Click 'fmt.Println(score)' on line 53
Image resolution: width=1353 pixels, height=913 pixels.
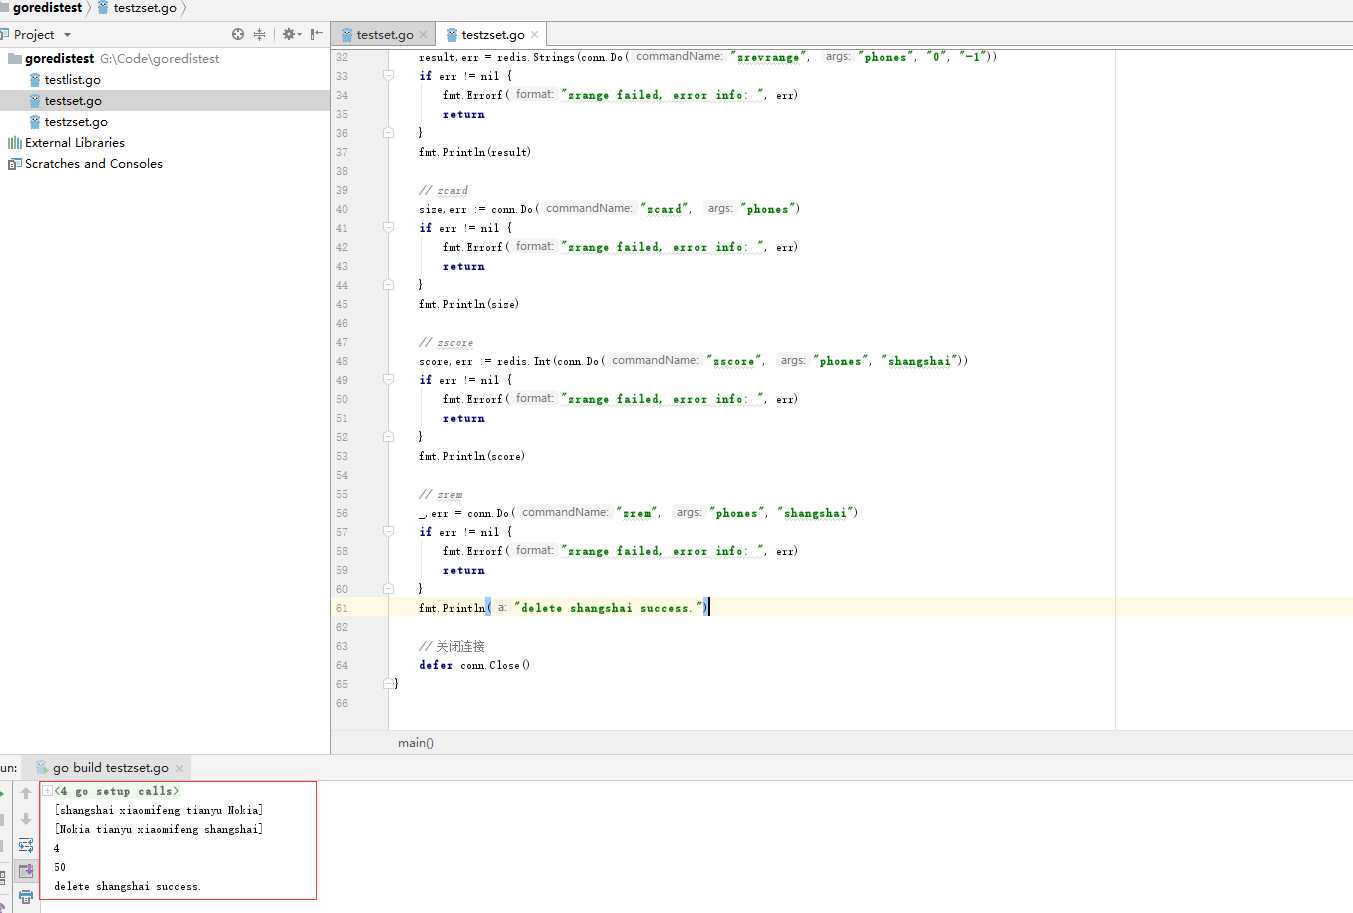pyautogui.click(x=472, y=456)
